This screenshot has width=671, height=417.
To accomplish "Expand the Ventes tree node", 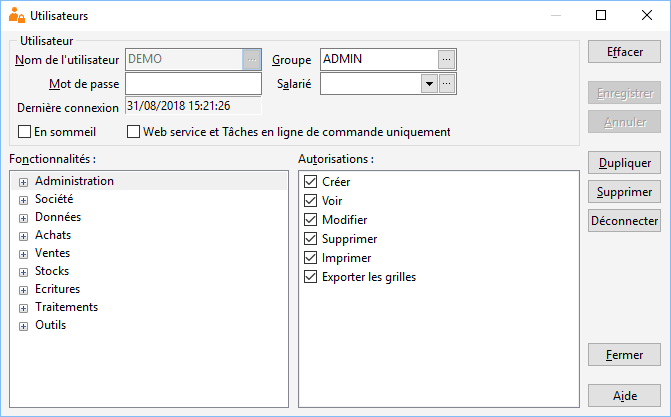I will click(x=23, y=254).
